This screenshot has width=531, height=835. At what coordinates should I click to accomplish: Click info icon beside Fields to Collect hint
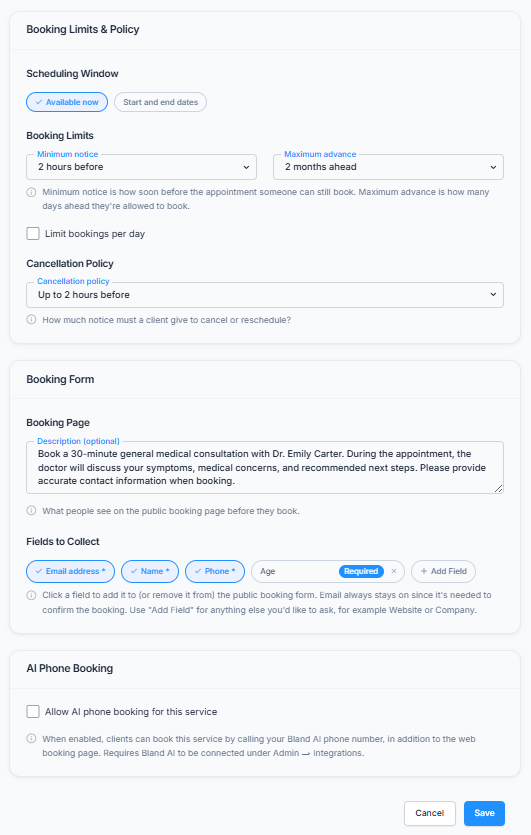(31, 595)
